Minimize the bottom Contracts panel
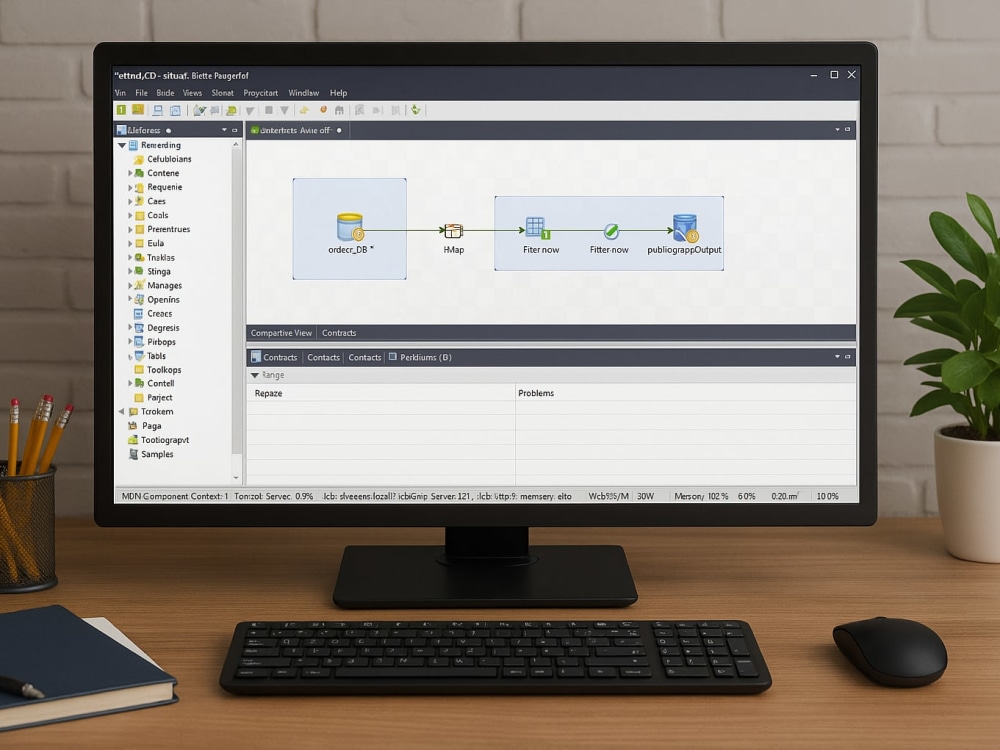This screenshot has width=1000, height=750. (848, 357)
